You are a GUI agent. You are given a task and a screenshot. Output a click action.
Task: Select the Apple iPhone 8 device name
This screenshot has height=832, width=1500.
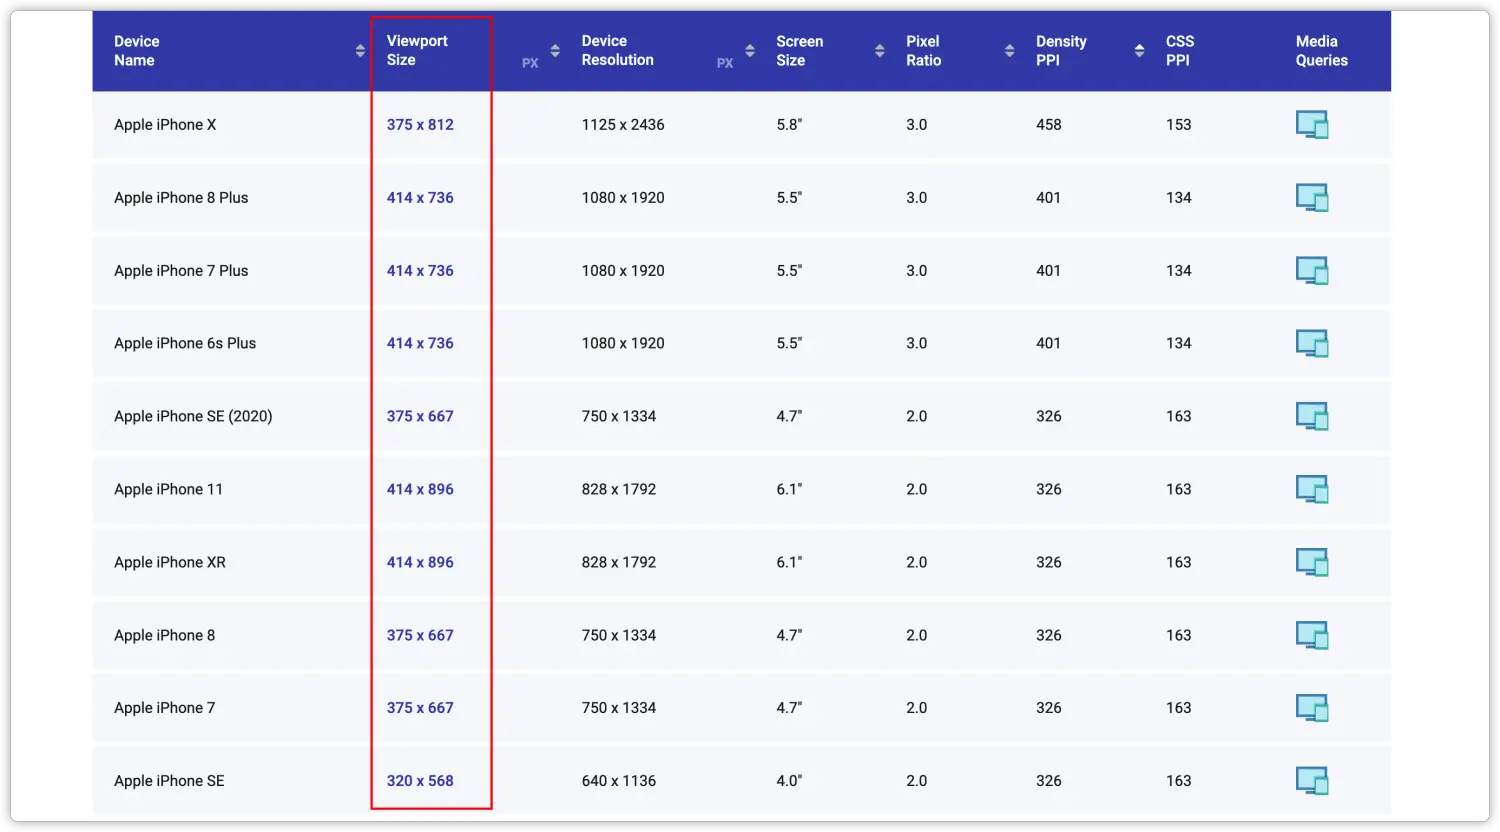pyautogui.click(x=164, y=635)
